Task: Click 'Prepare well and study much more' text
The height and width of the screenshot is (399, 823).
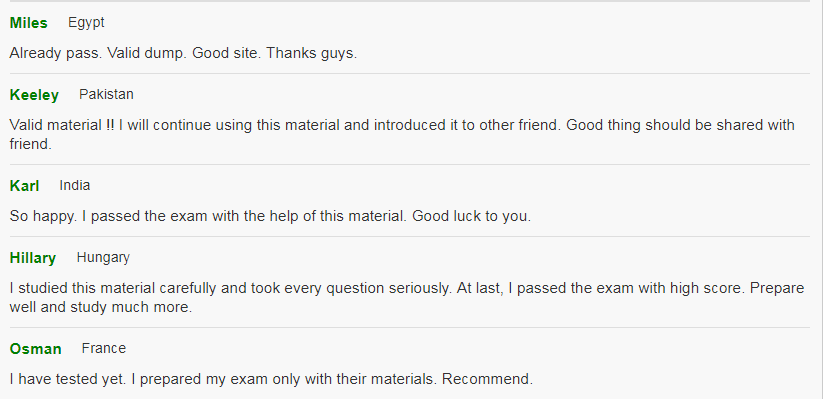Action: coord(407,298)
